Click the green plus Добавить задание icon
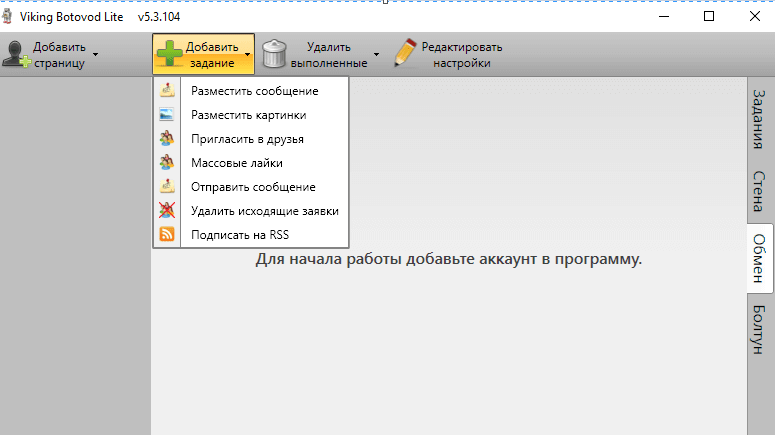 169,54
